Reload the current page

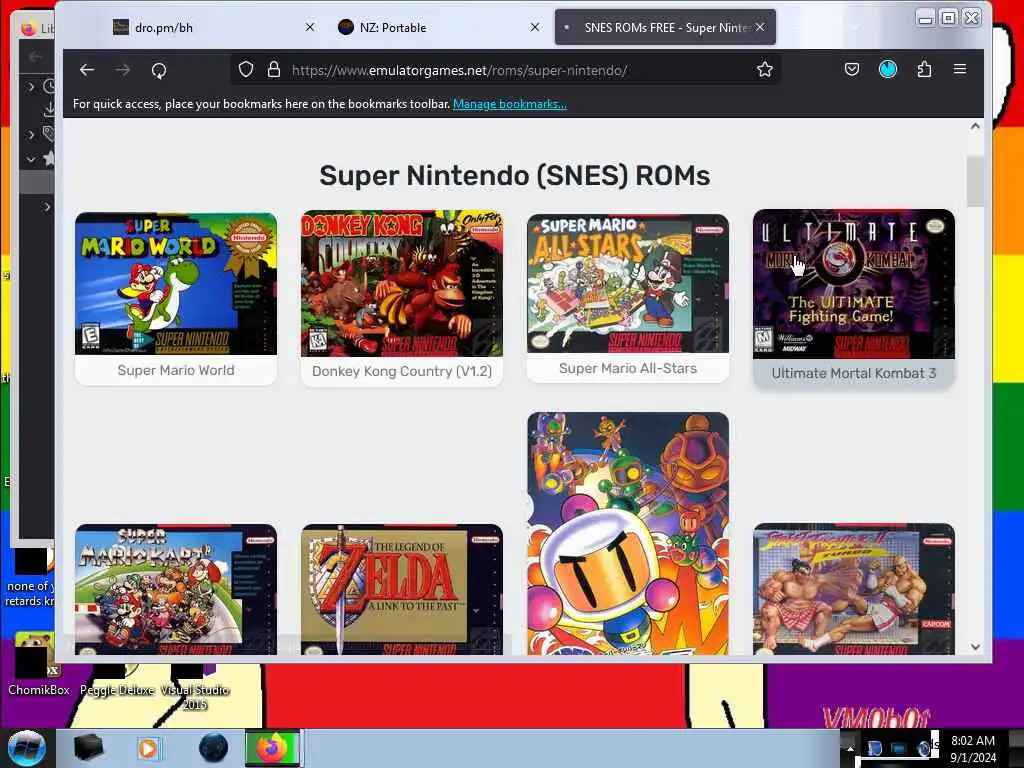(159, 71)
